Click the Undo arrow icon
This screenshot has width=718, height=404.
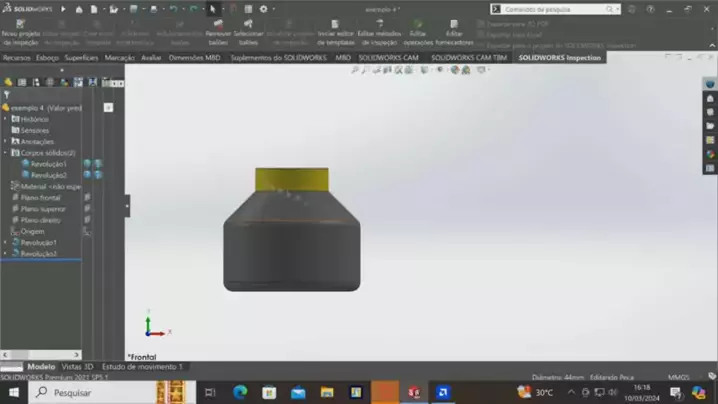pyautogui.click(x=173, y=9)
